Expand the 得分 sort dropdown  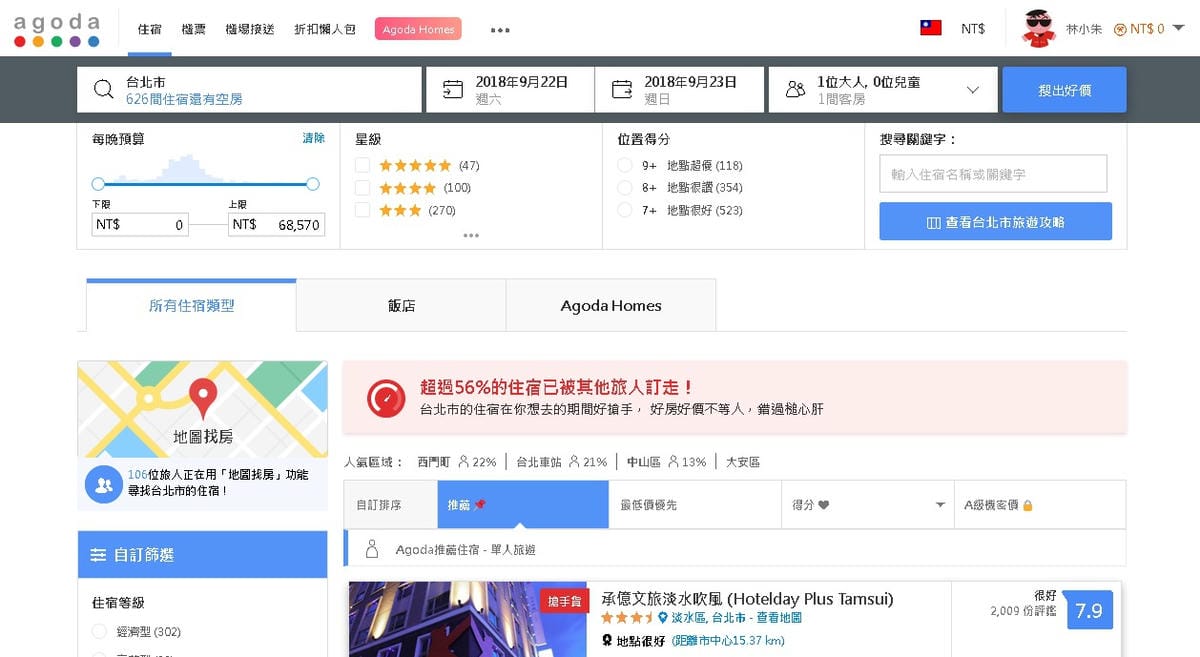(x=940, y=505)
